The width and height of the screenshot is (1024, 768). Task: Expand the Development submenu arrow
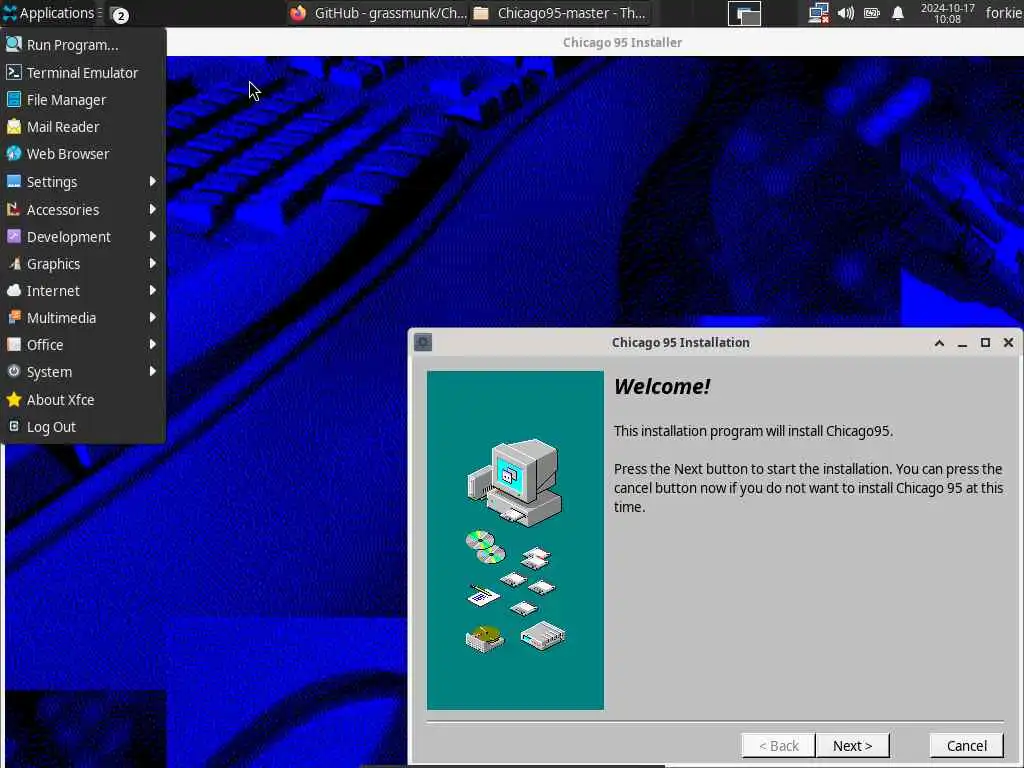pyautogui.click(x=152, y=236)
